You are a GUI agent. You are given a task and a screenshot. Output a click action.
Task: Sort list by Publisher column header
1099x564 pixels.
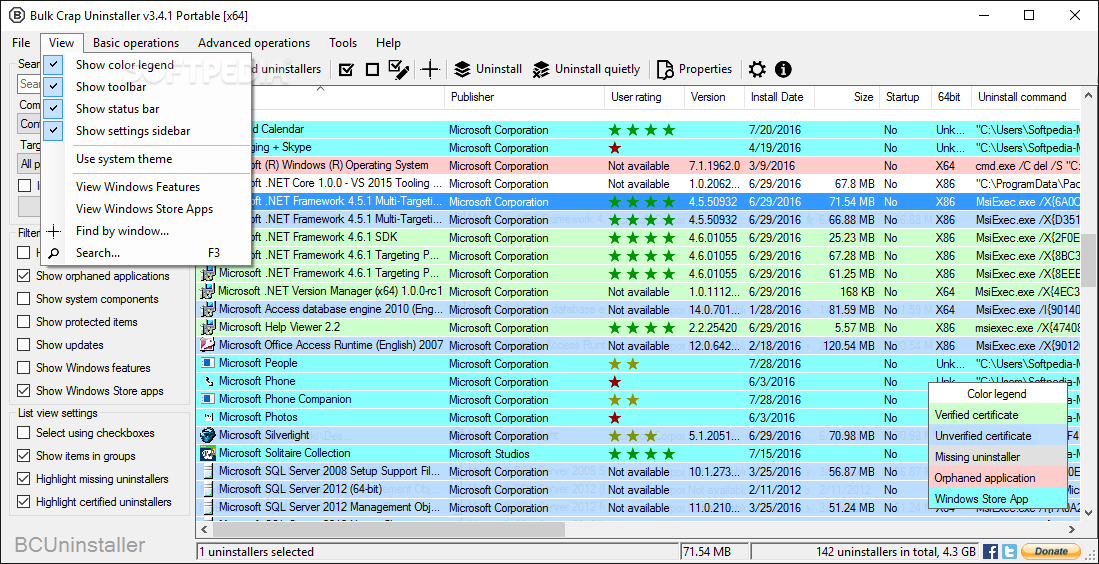coord(524,97)
